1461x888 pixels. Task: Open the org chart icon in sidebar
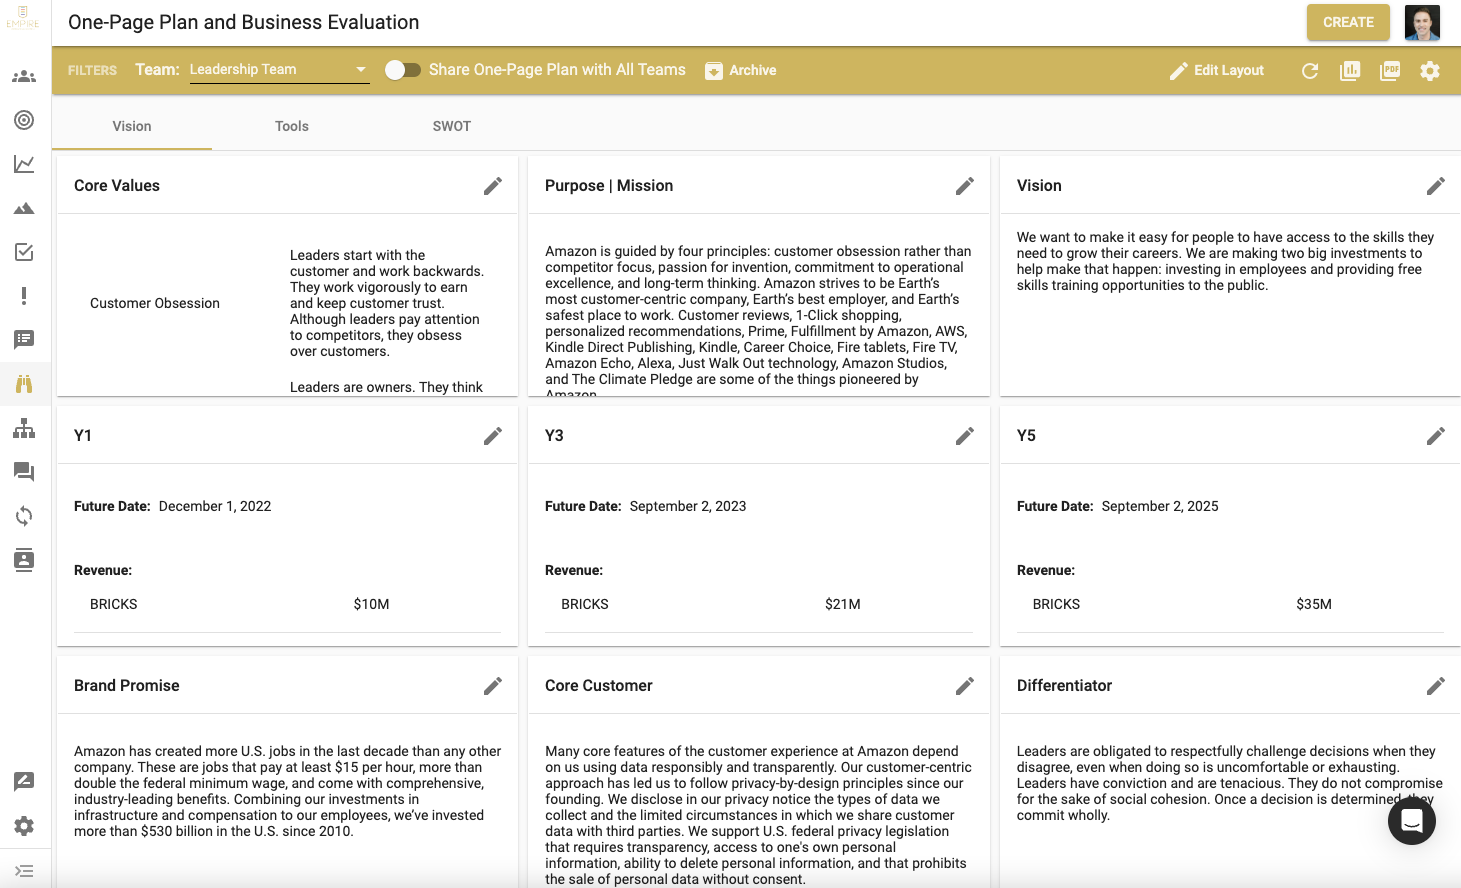tap(24, 428)
